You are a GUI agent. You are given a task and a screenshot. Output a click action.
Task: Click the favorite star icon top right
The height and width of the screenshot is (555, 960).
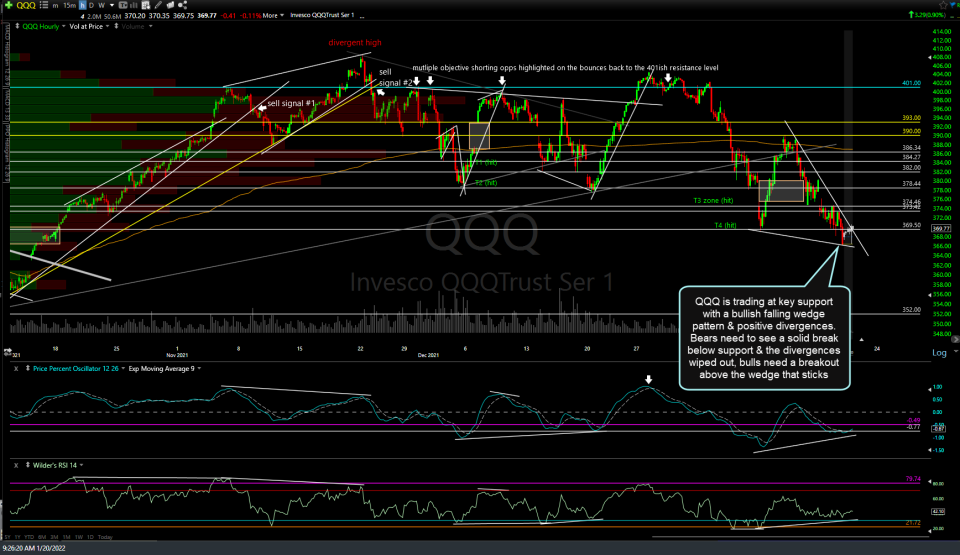tap(943, 5)
